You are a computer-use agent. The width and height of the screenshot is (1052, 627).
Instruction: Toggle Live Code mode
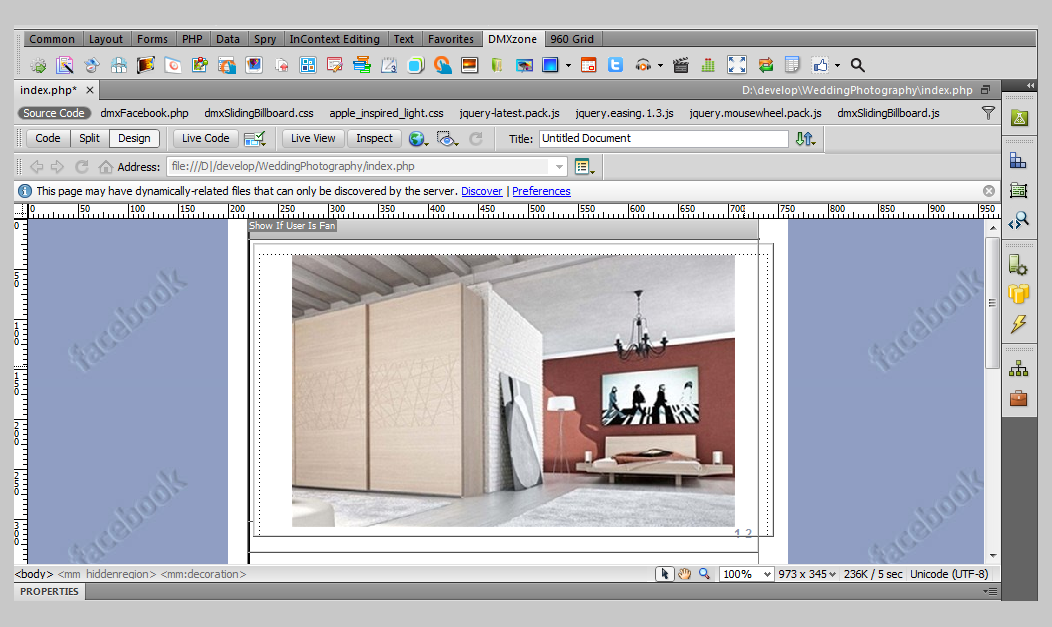click(205, 138)
